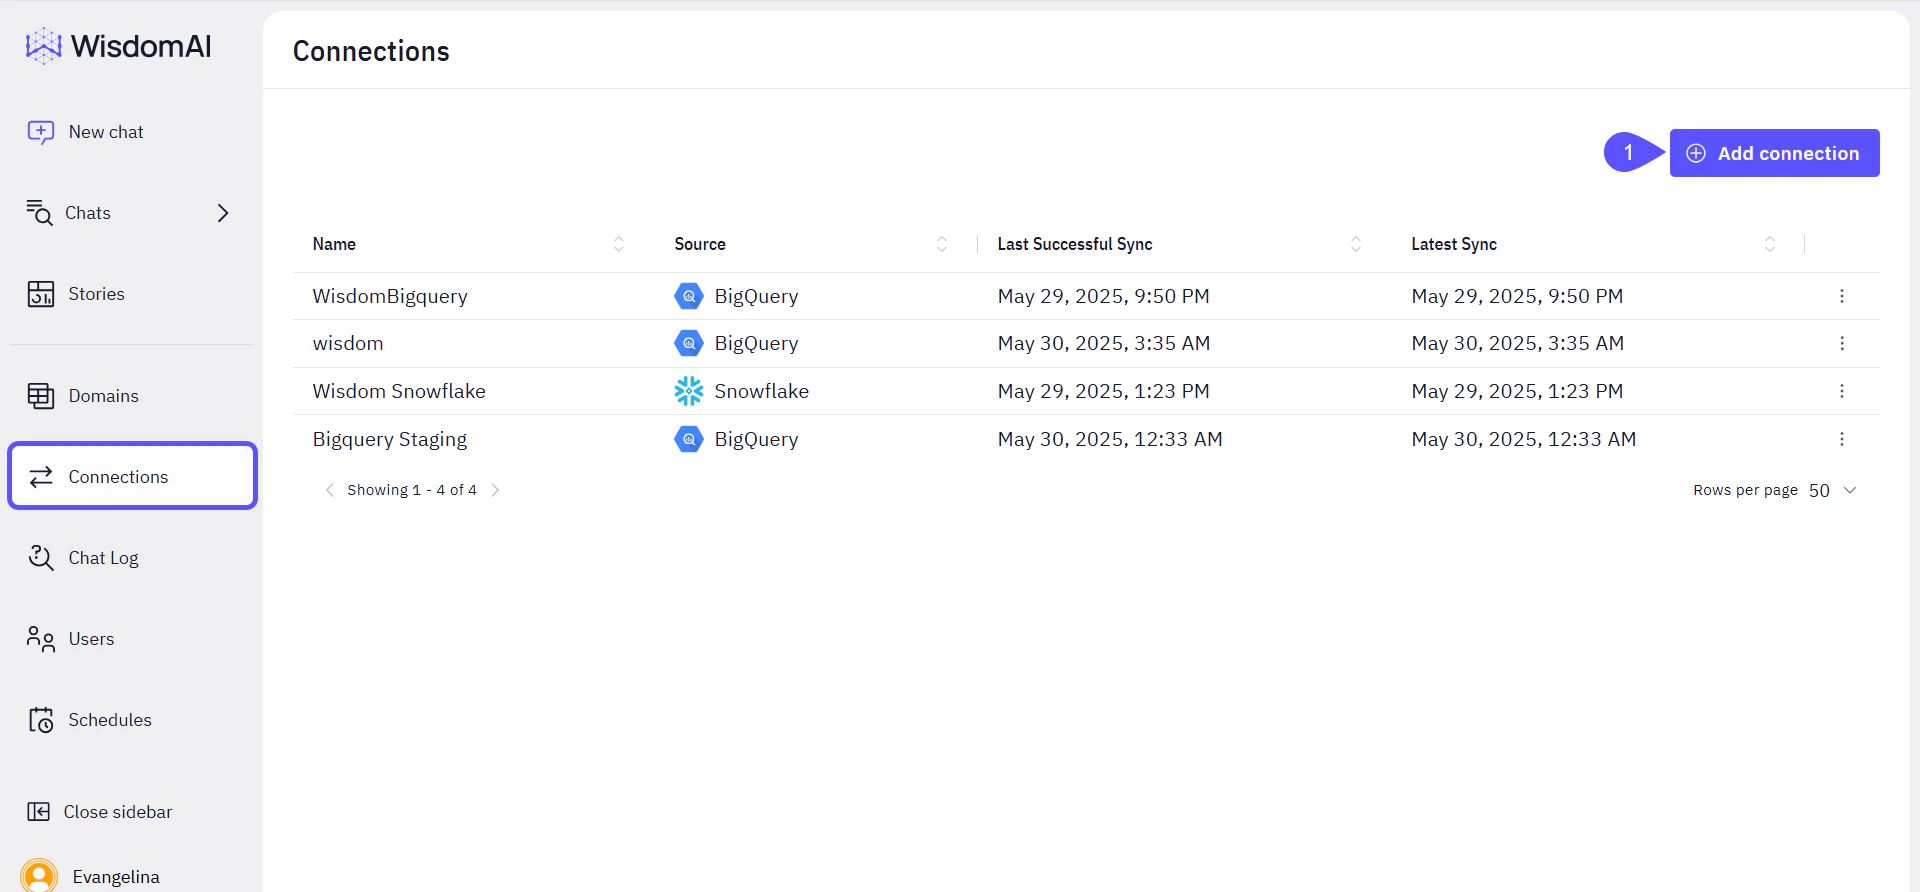Screen dimensions: 1920x892
Task: Open the Chat Log page
Action: click(103, 558)
